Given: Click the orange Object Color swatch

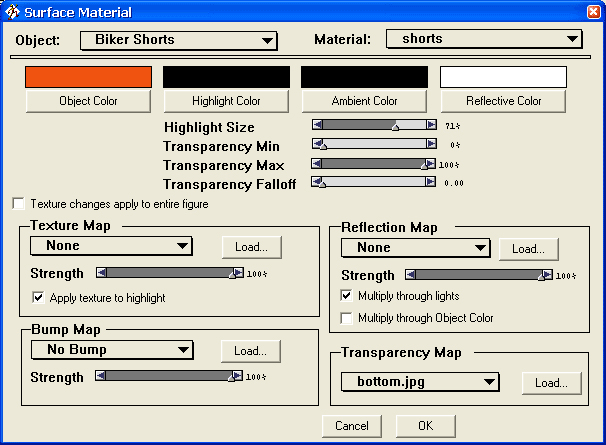Looking at the screenshot, I should point(88,77).
